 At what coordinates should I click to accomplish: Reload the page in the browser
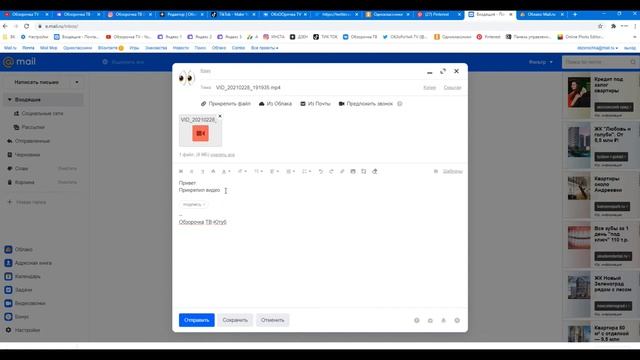27,26
